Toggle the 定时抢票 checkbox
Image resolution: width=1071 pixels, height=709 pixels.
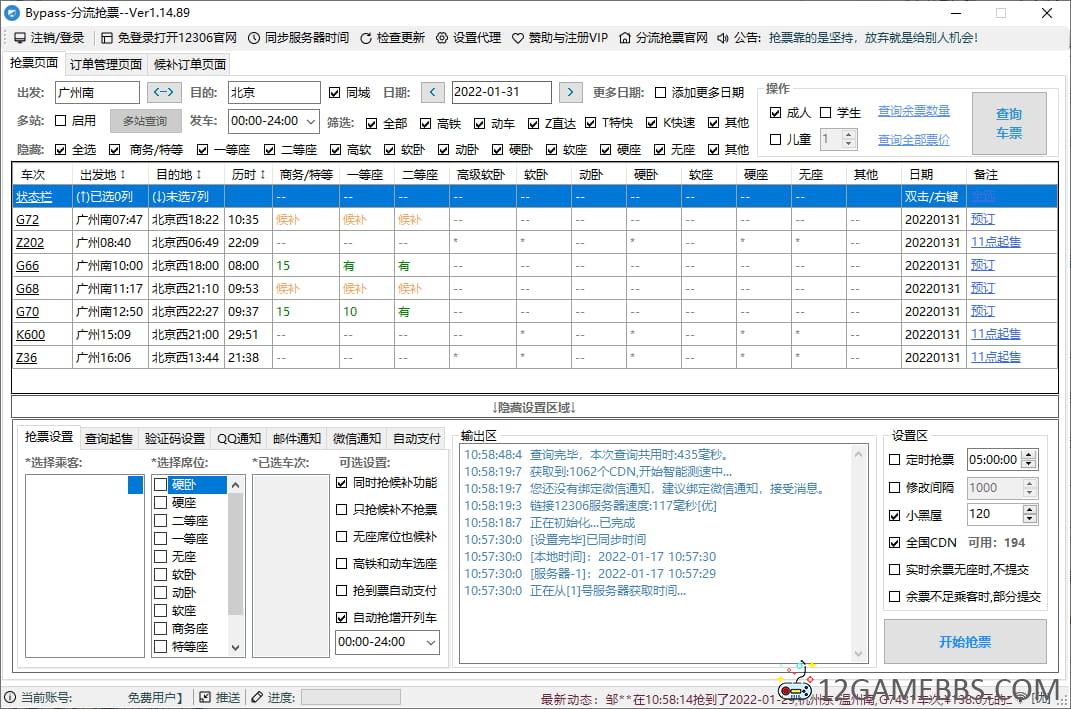(x=895, y=460)
